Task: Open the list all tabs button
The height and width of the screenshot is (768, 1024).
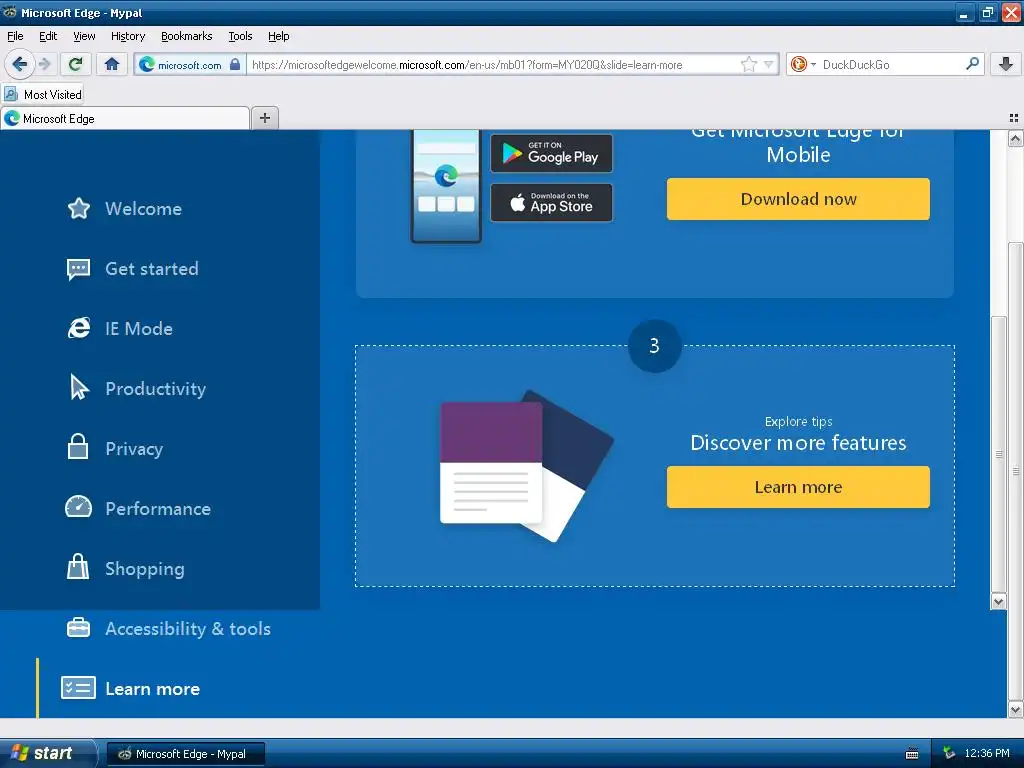Action: click(1014, 118)
